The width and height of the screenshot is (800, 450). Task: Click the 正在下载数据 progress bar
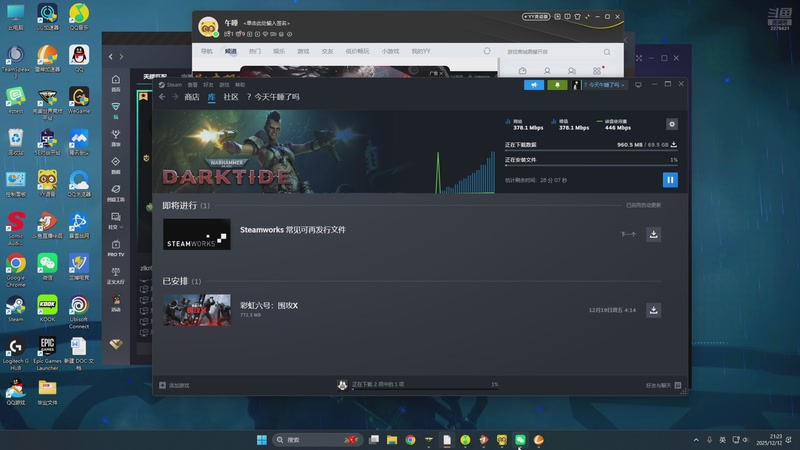[x=591, y=151]
